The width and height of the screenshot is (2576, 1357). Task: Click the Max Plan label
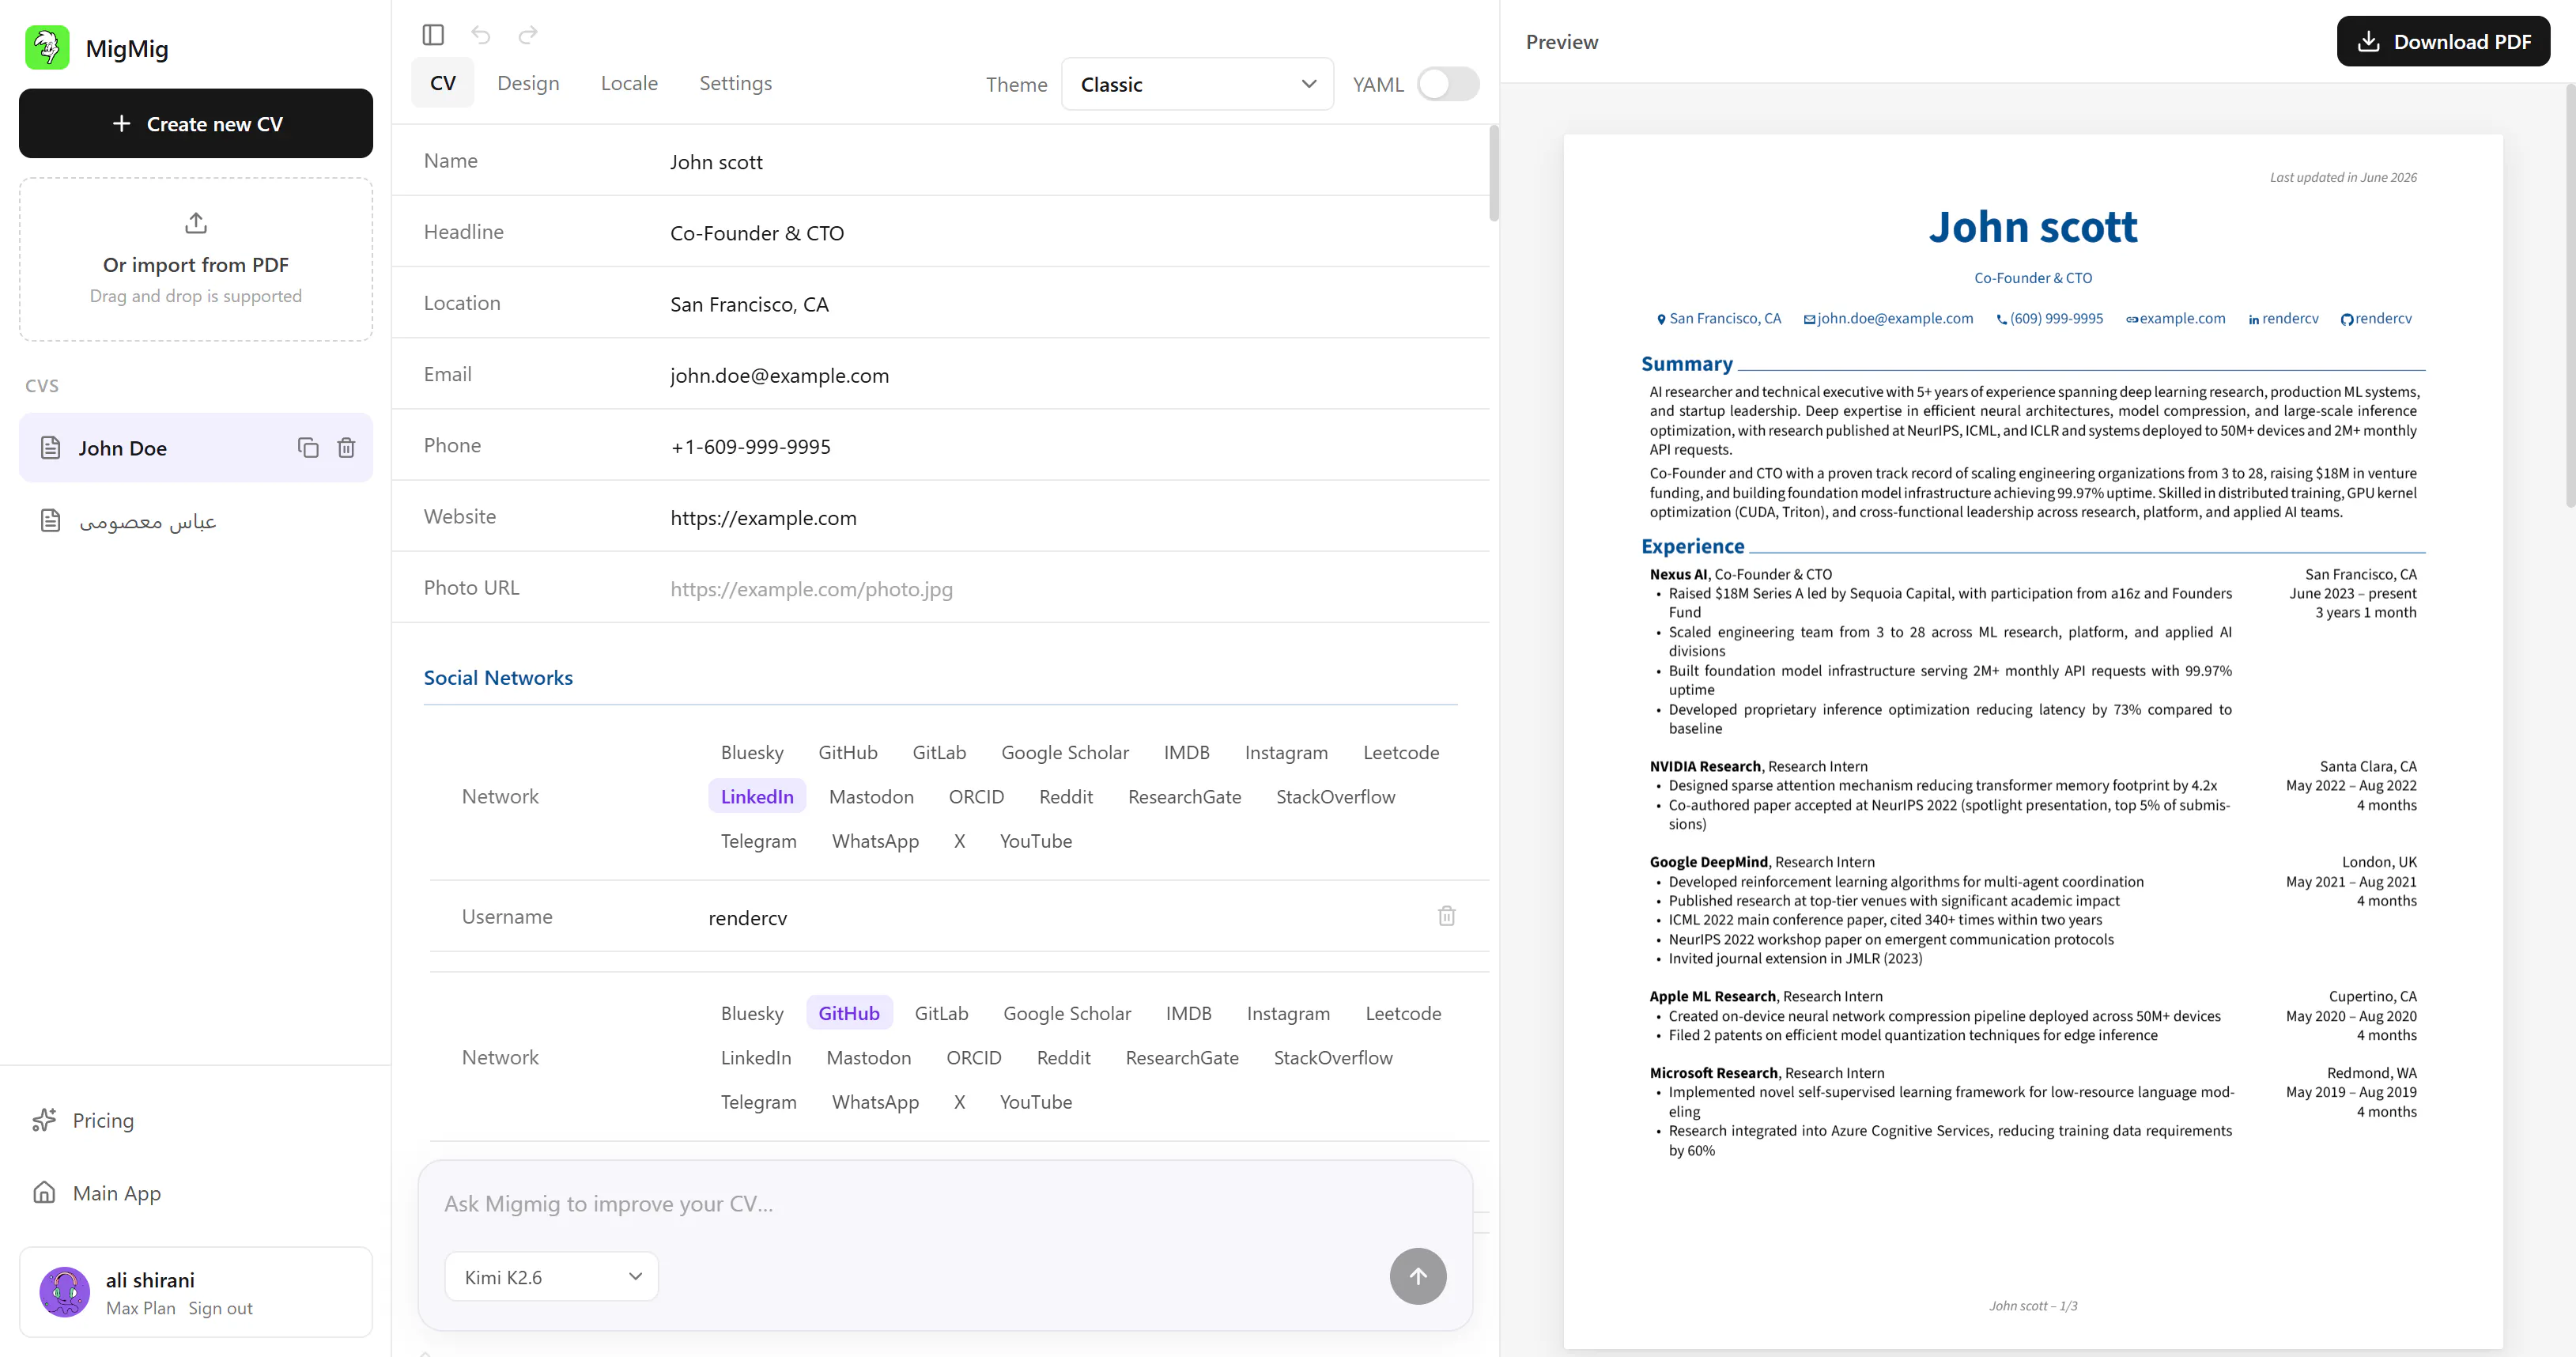(140, 1308)
